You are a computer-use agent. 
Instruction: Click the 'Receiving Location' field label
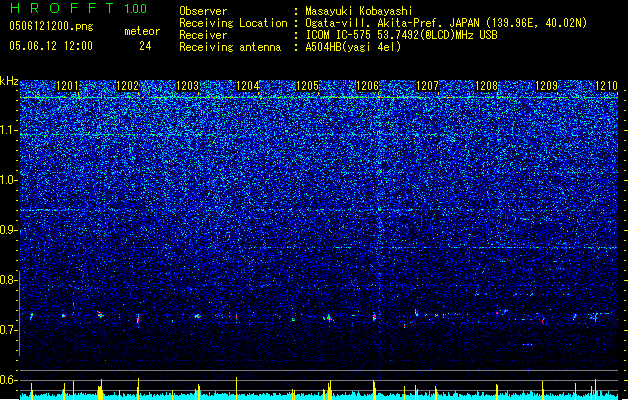coord(233,23)
